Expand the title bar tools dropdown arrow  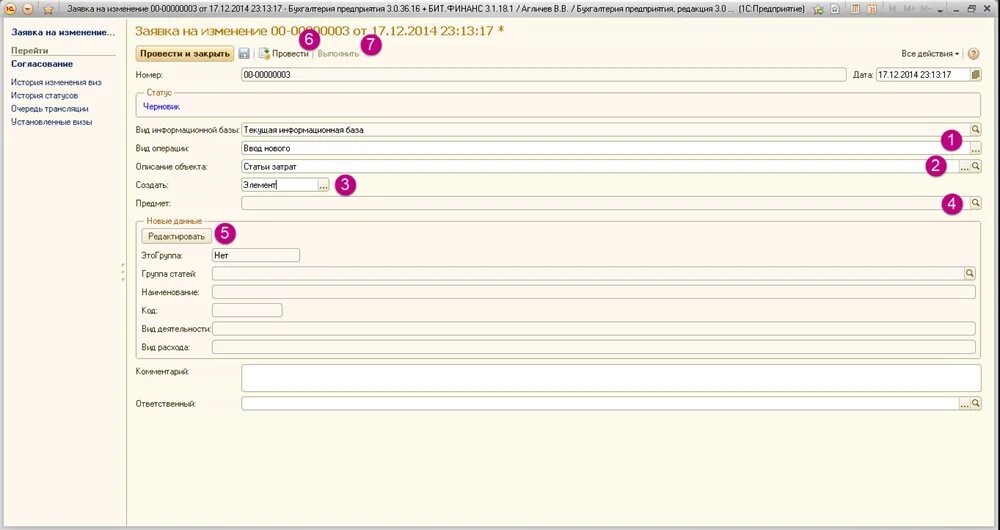940,9
